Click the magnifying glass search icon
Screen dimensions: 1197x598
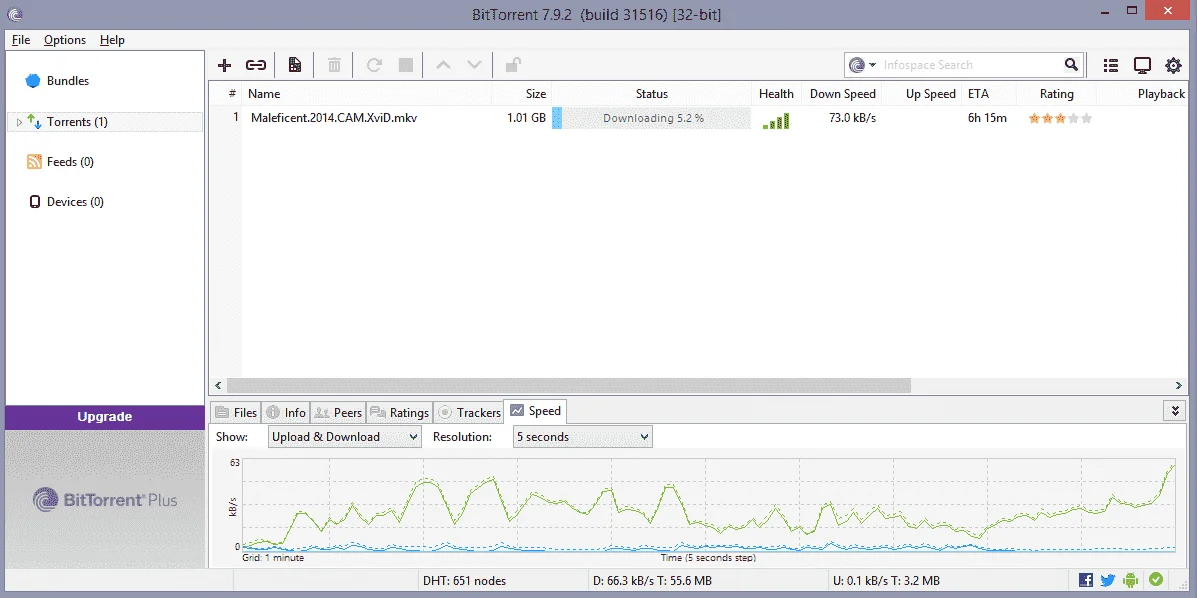(x=1072, y=65)
